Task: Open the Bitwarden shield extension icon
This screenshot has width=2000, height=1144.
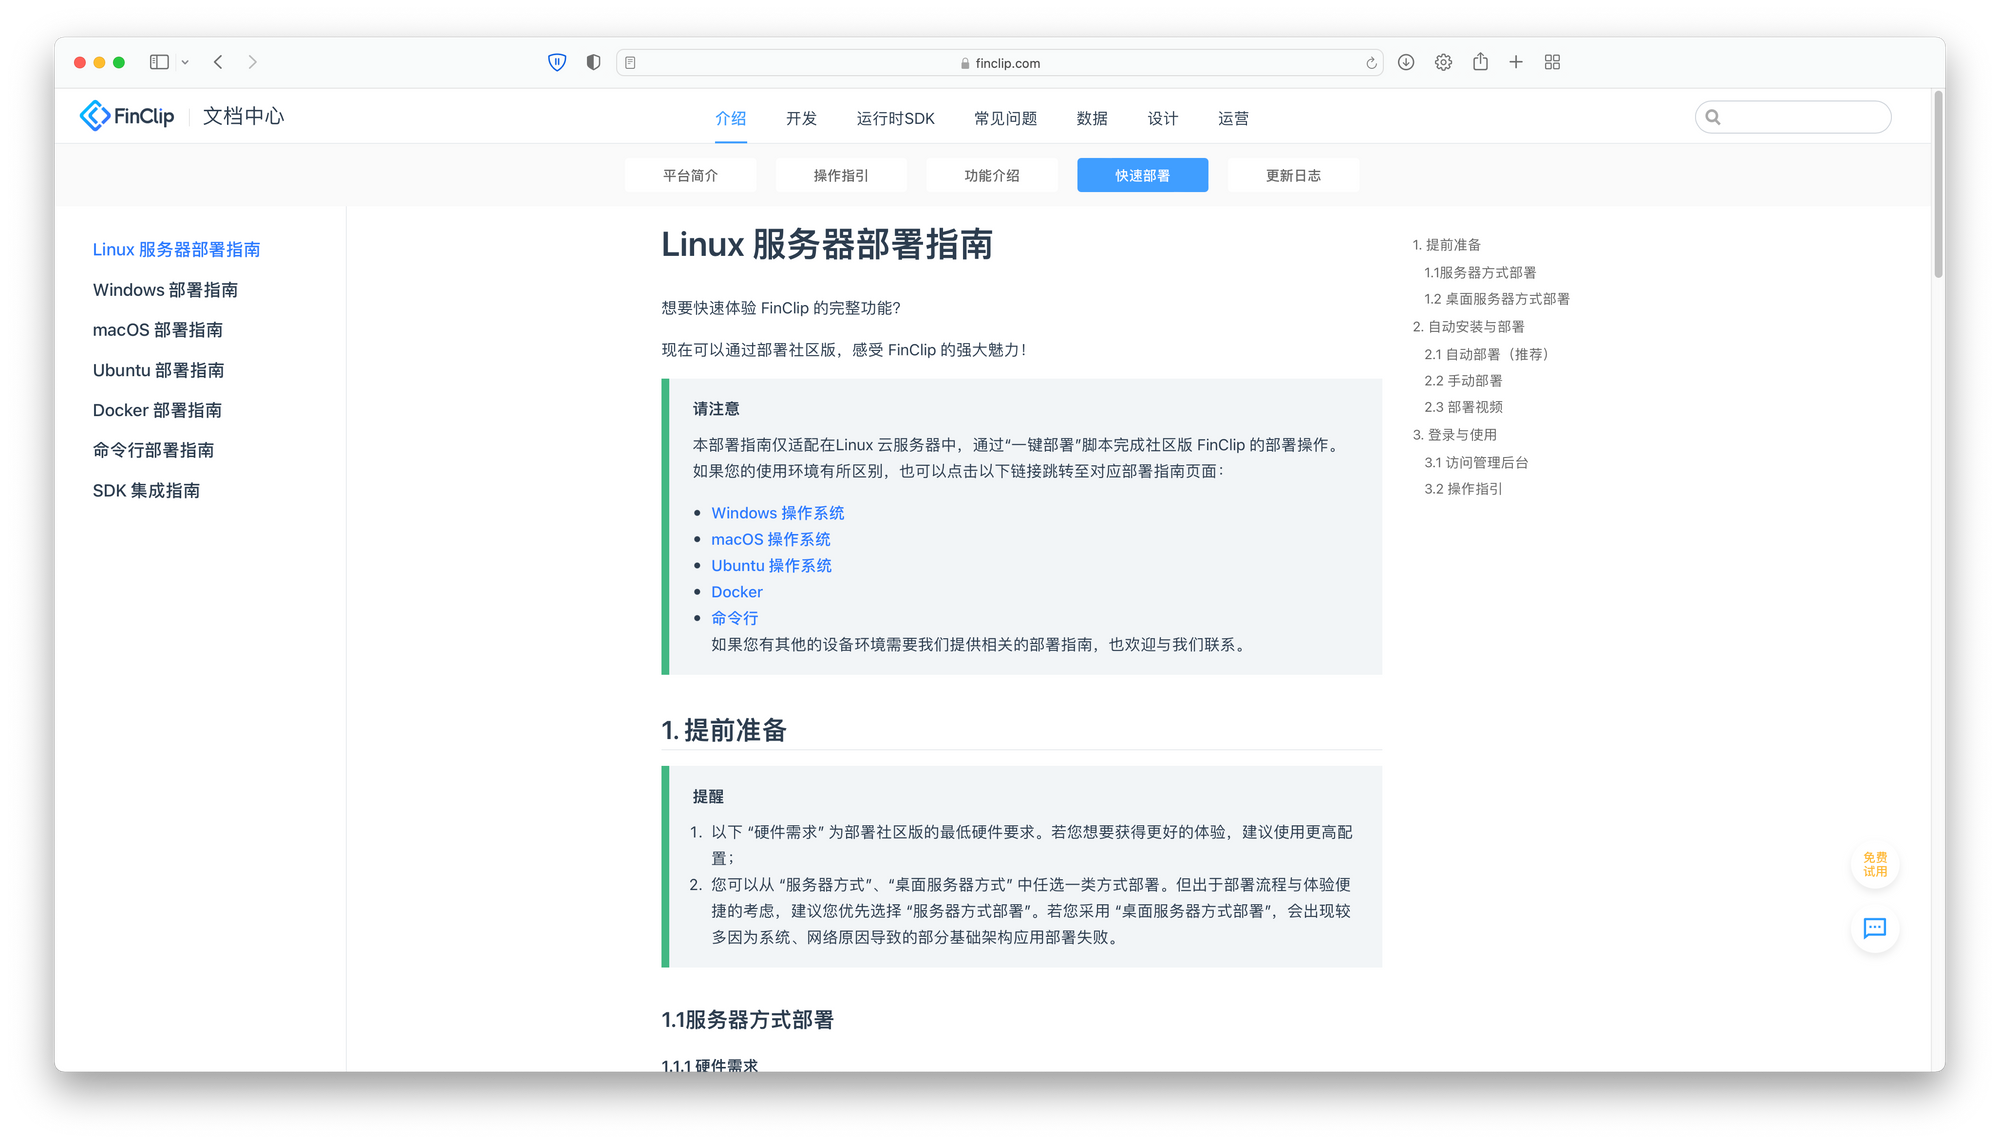Action: coord(557,62)
